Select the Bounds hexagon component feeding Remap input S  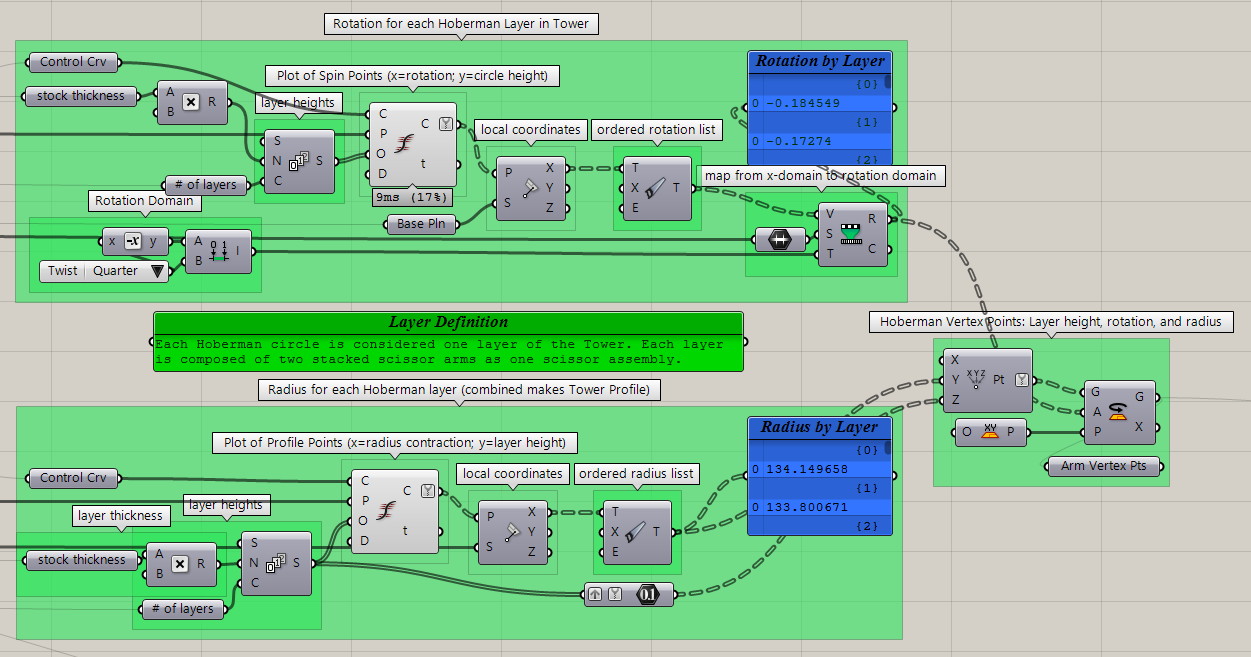coord(781,239)
